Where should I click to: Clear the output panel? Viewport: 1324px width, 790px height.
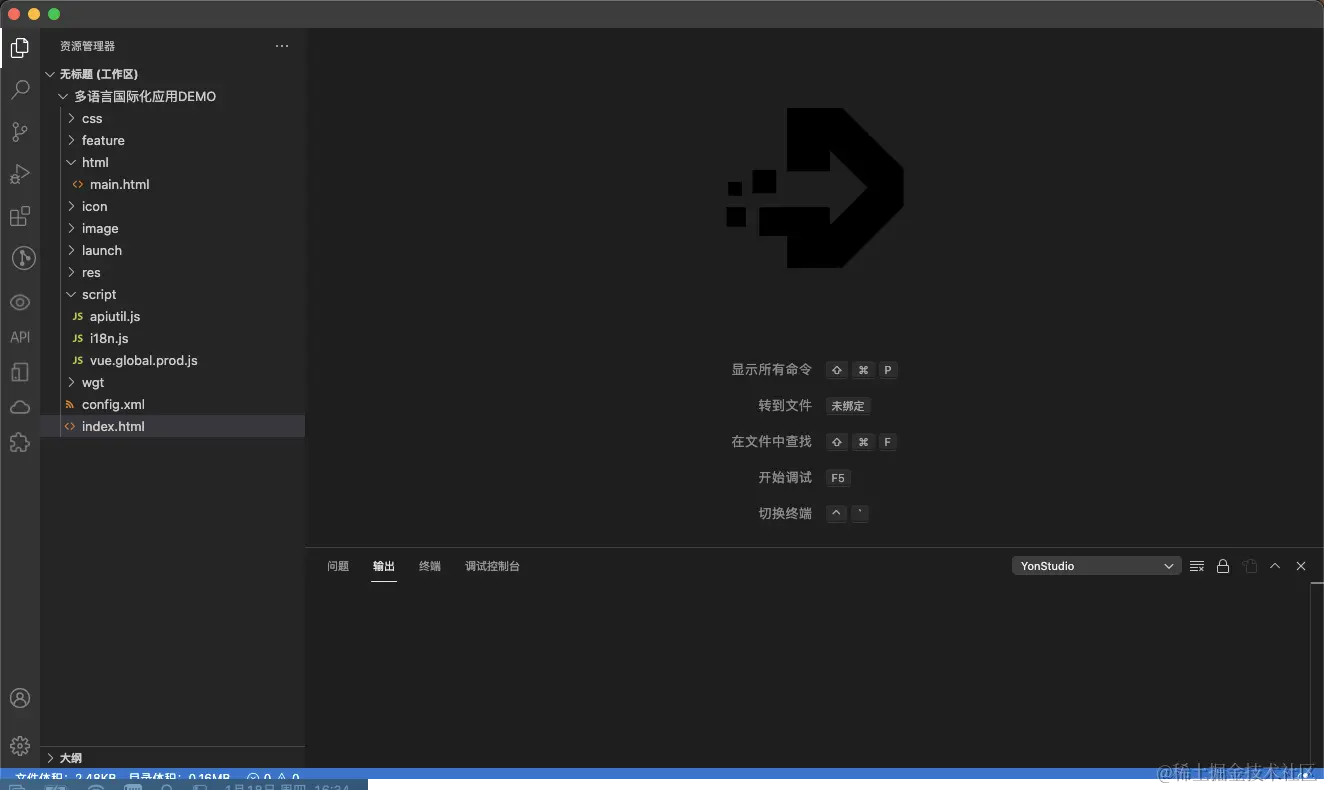tap(1197, 566)
